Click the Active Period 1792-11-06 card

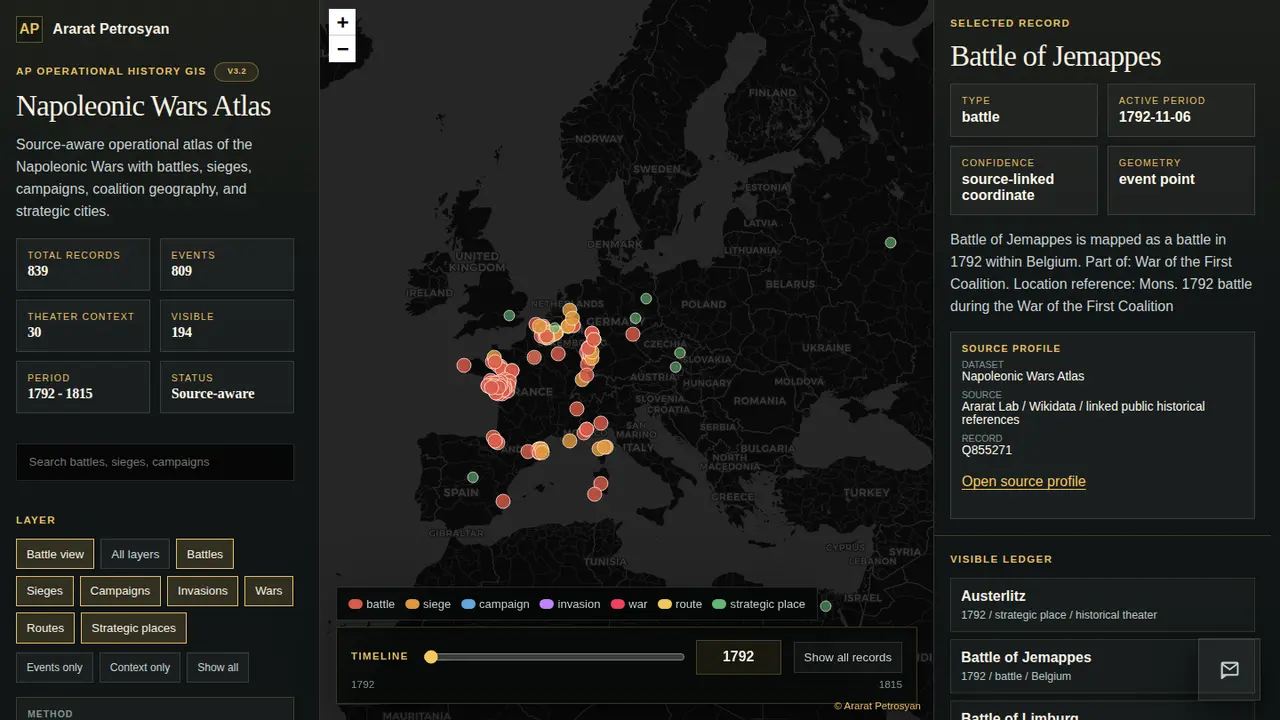tap(1181, 110)
